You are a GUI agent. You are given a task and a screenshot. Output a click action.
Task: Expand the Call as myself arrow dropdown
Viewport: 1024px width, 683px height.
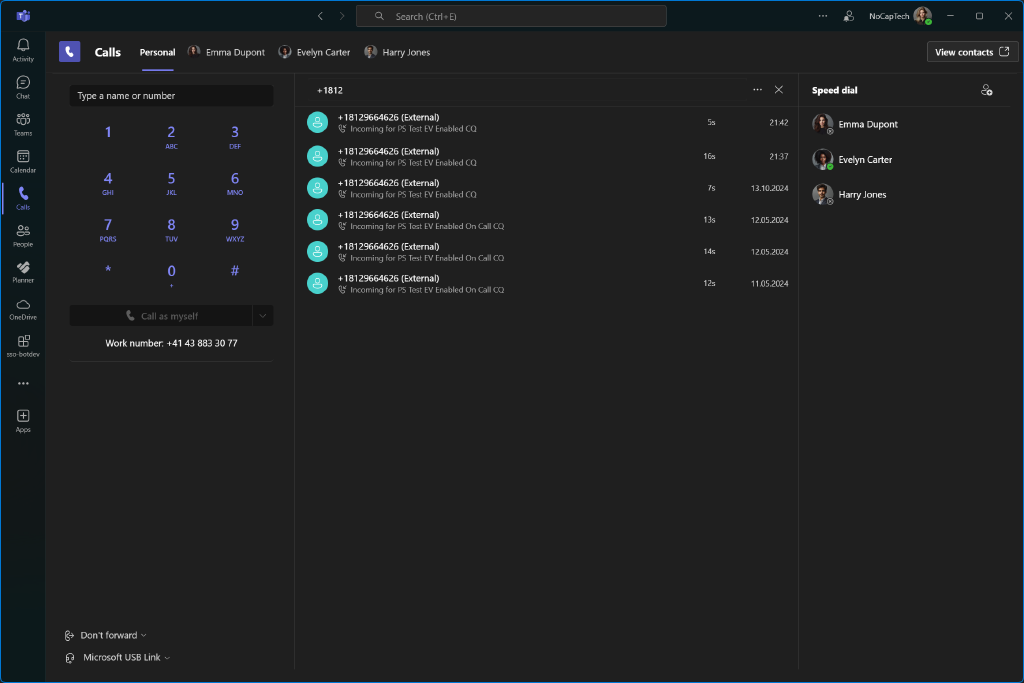(x=262, y=316)
